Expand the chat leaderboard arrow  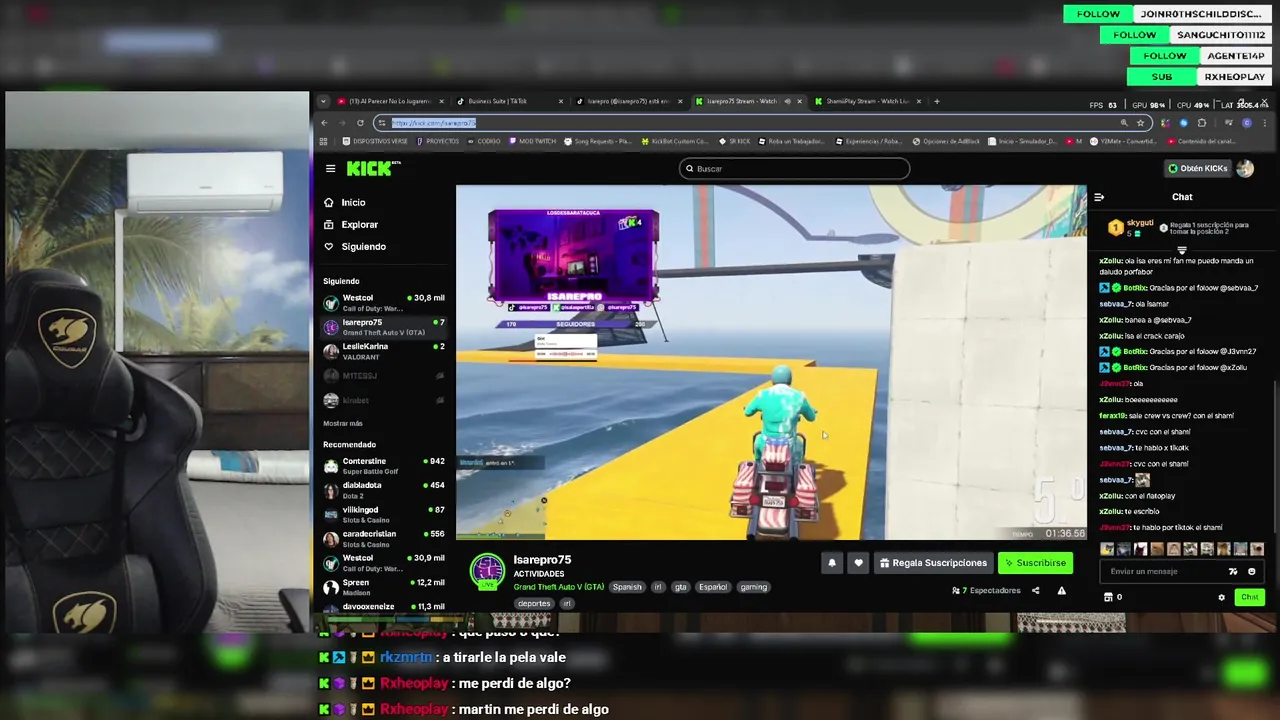(1182, 250)
